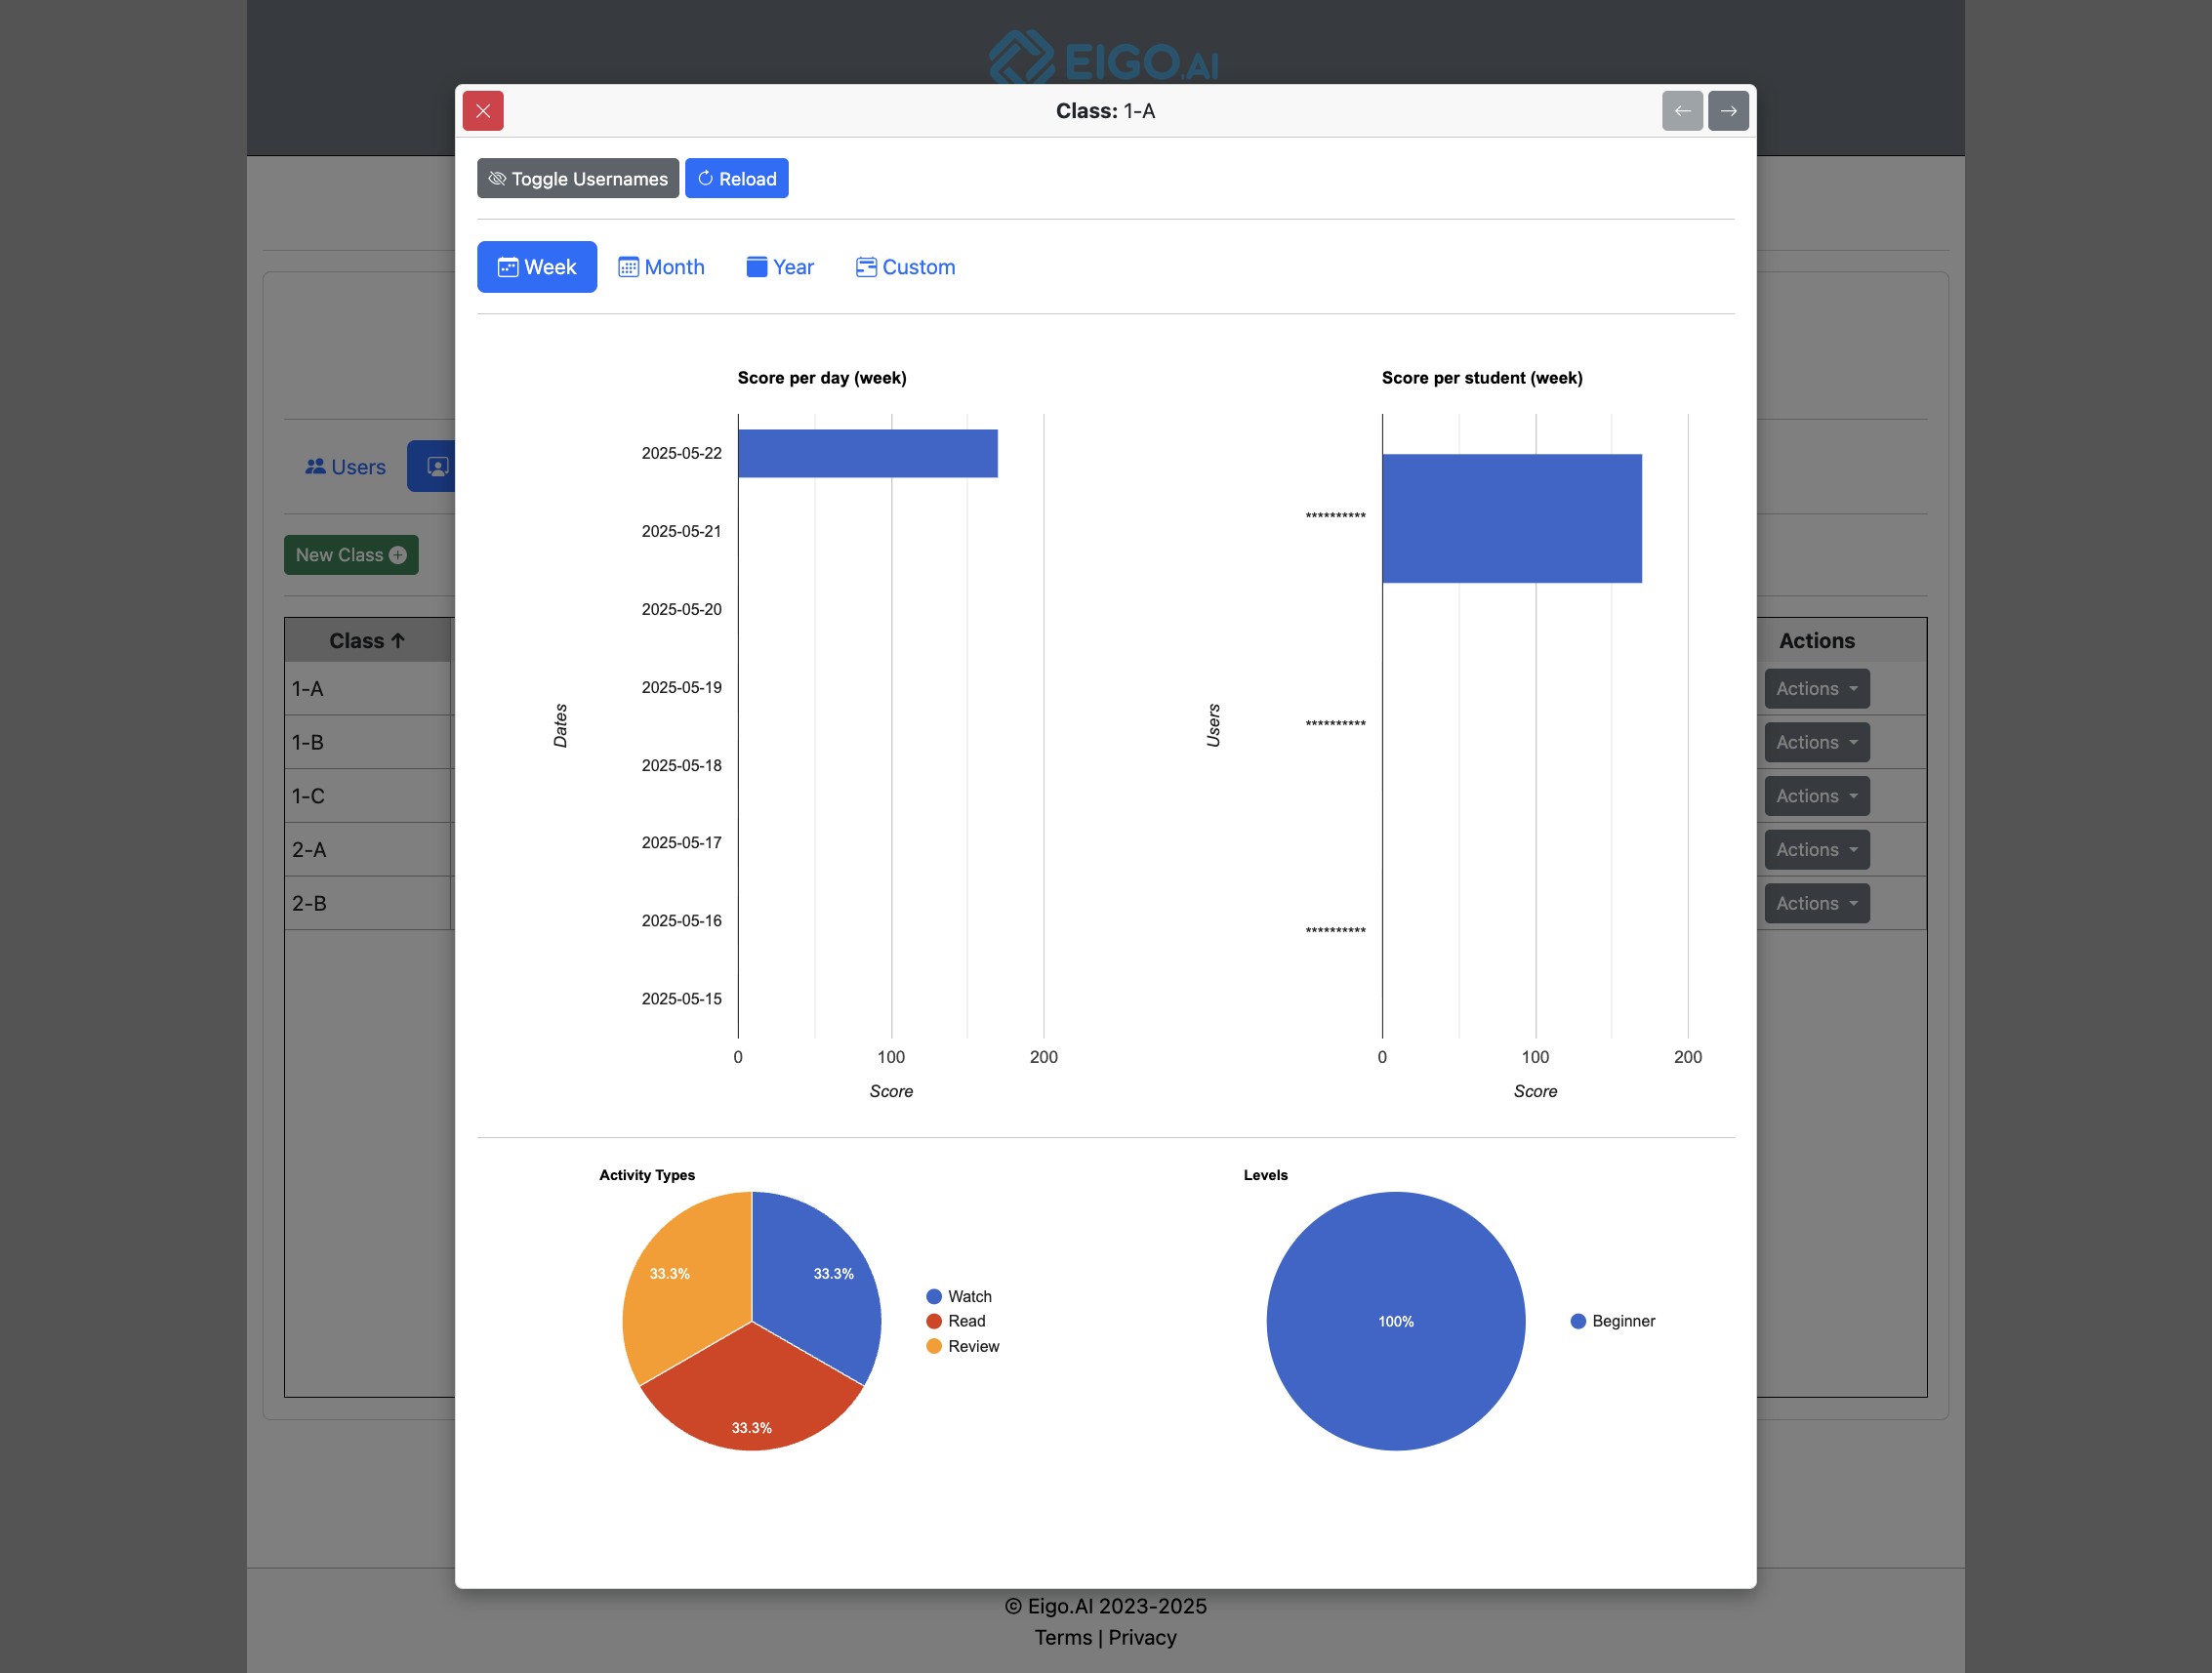Click the Review legend color dot
Screen dimensions: 2212x1673
click(934, 1347)
